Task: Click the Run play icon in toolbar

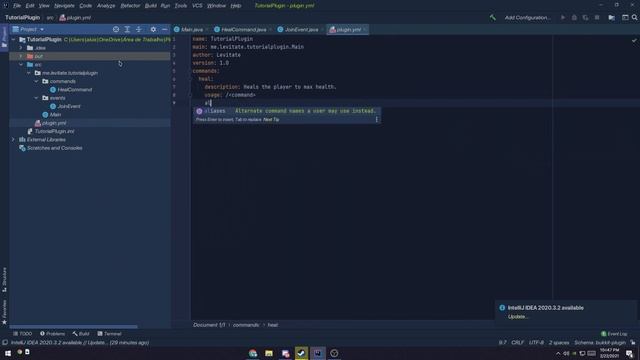Action: click(x=563, y=18)
